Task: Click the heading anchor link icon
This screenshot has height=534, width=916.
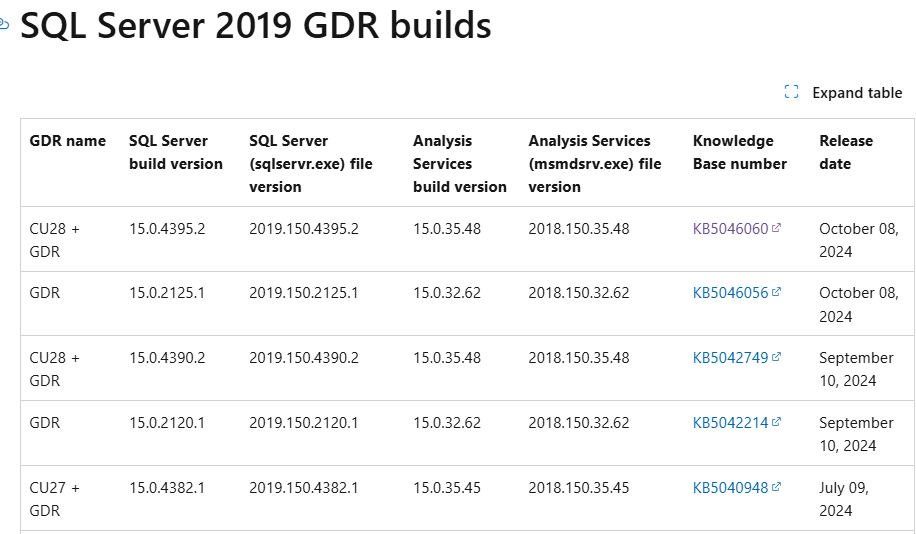Action: 4,25
